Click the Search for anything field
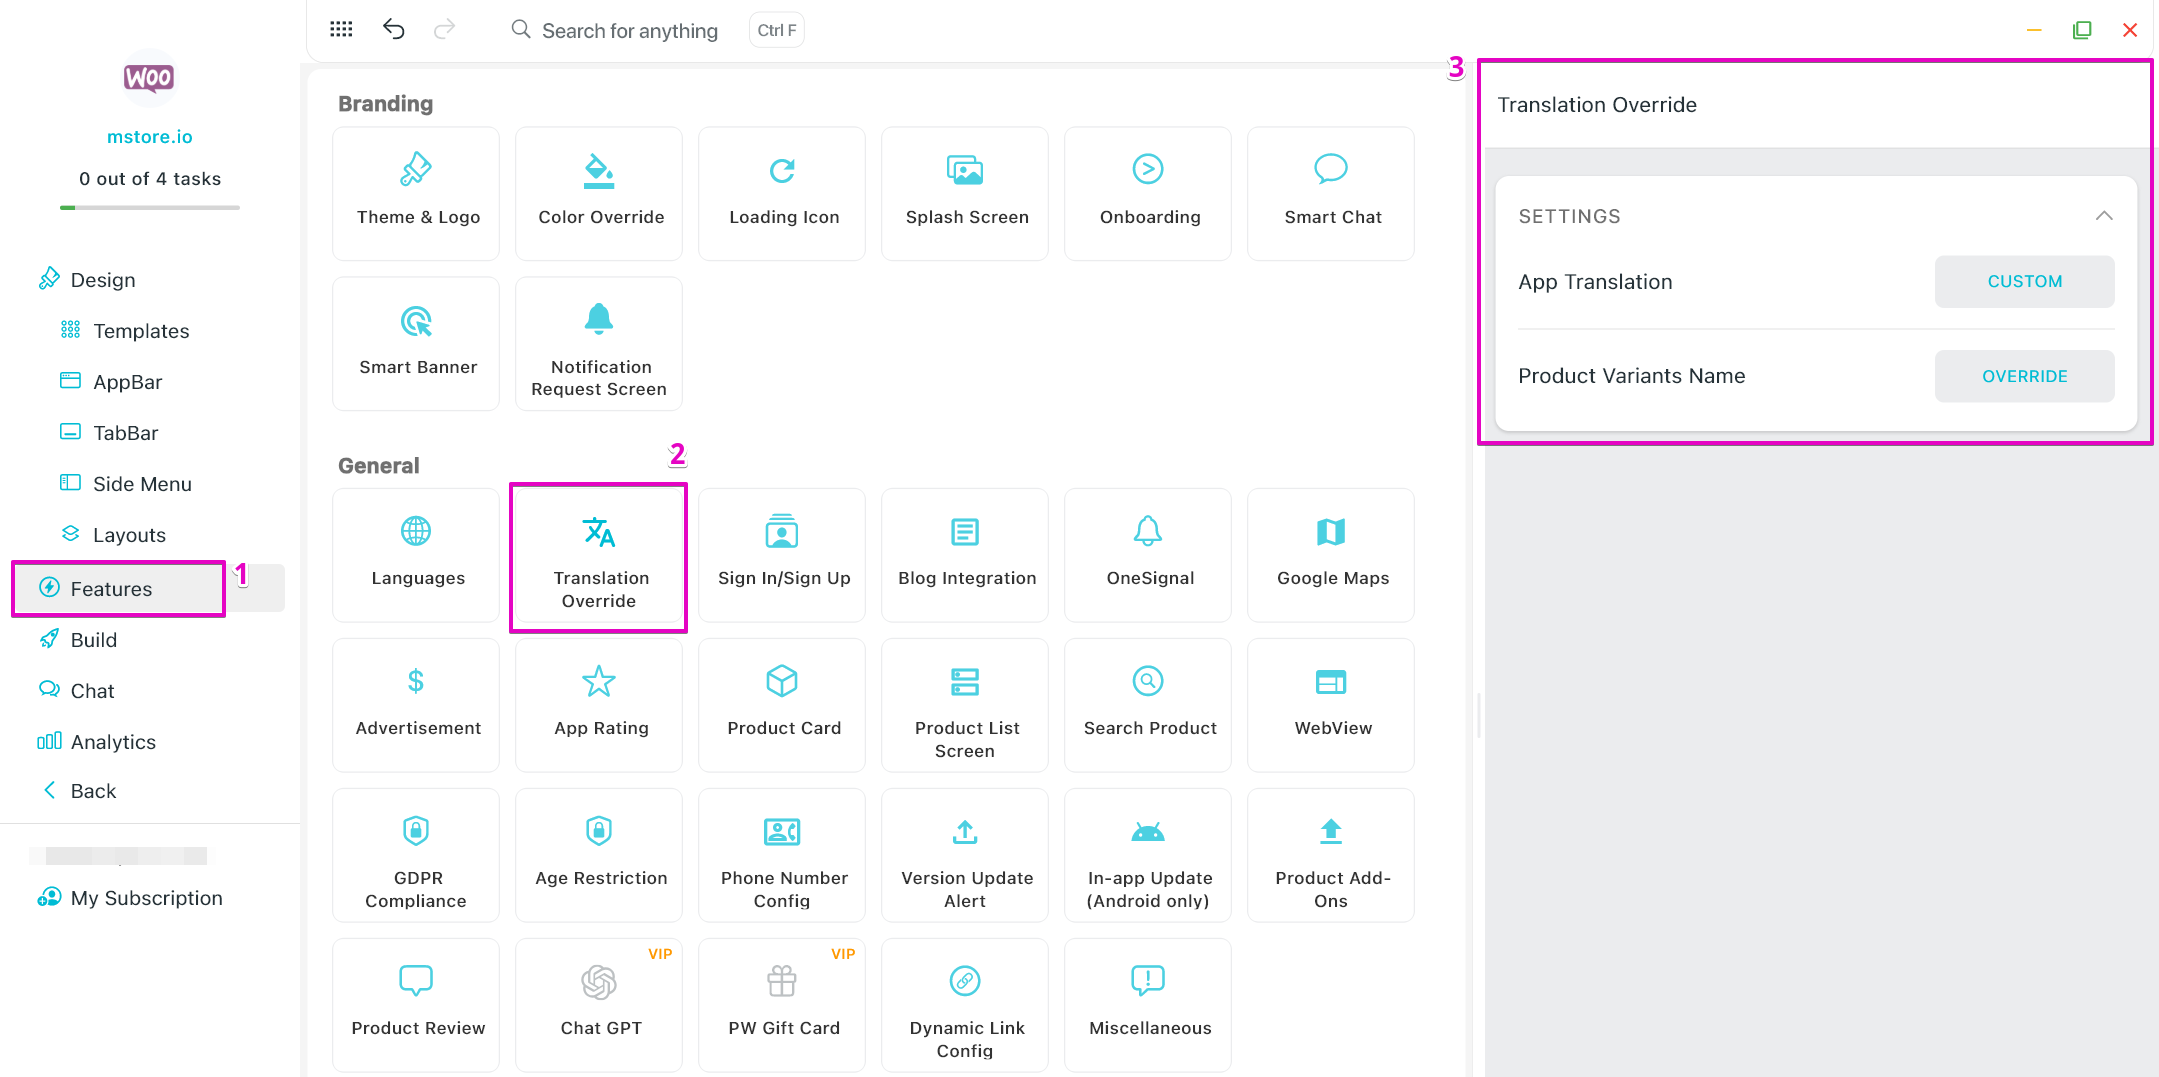 (629, 31)
